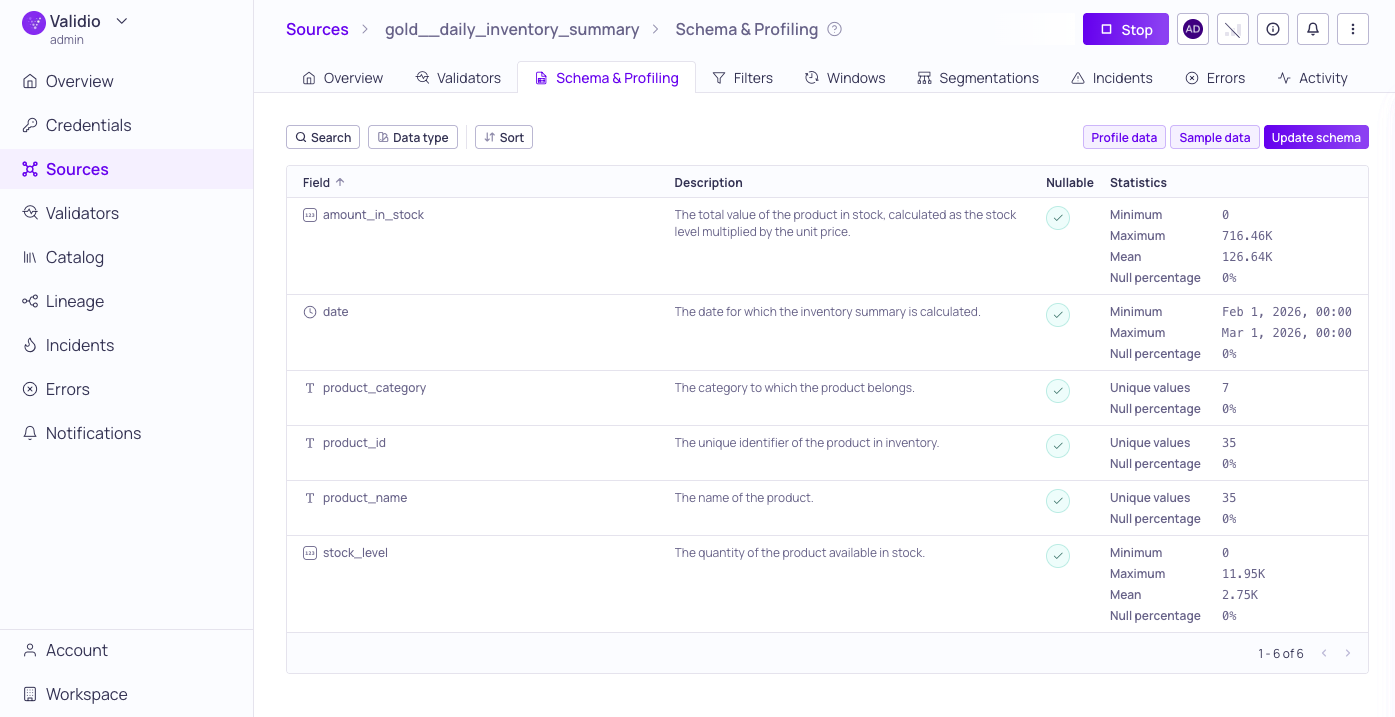
Task: Open Overview in the sidebar
Action: click(x=126, y=81)
